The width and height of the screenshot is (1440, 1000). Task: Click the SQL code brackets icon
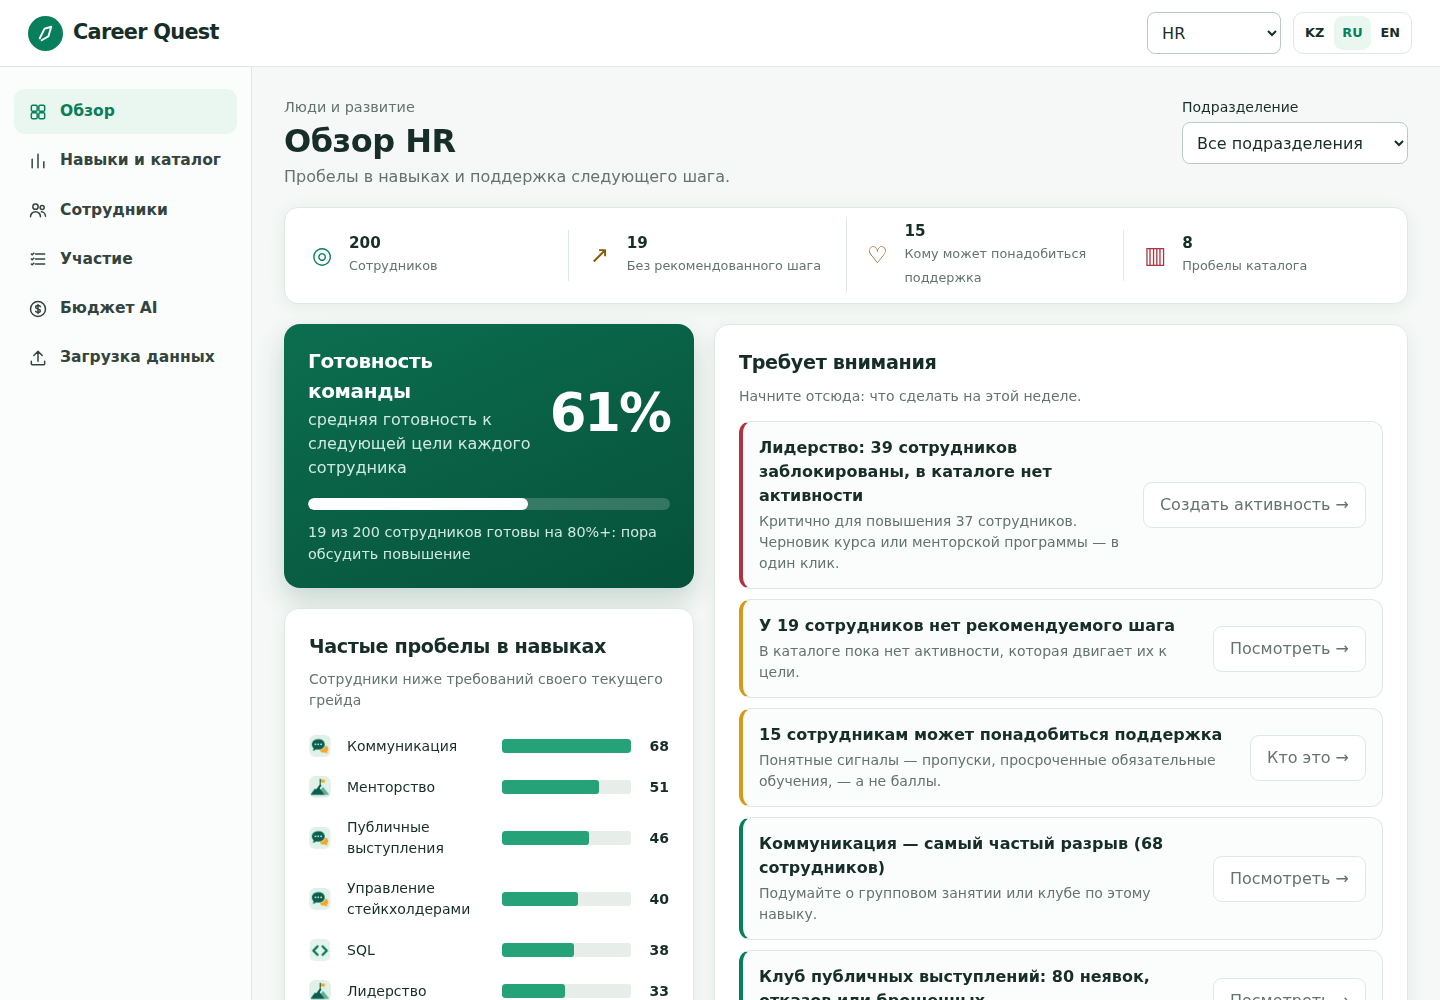pos(320,950)
